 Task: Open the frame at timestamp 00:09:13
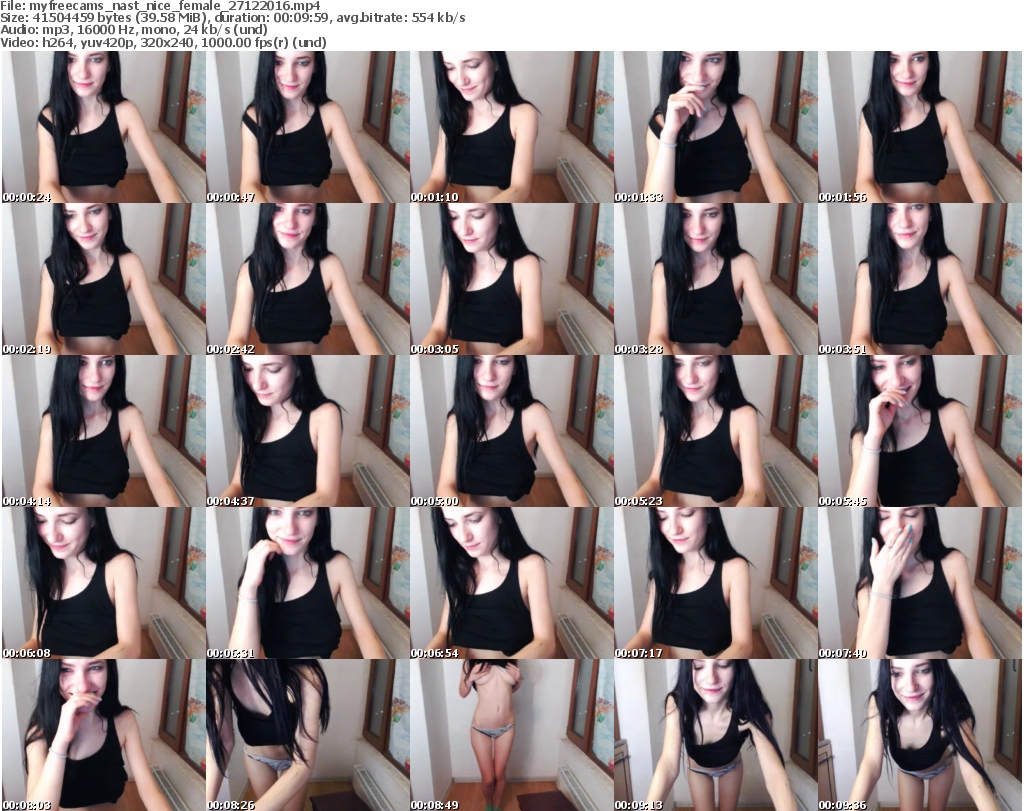point(716,735)
